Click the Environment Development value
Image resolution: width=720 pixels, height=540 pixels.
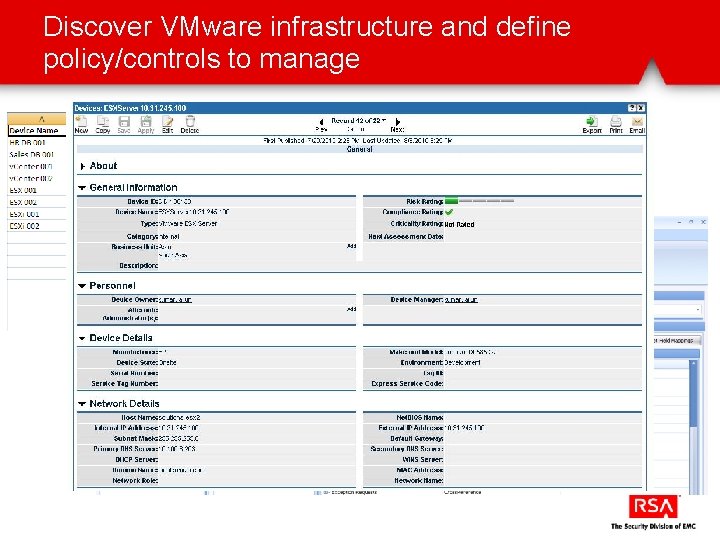[x=462, y=363]
